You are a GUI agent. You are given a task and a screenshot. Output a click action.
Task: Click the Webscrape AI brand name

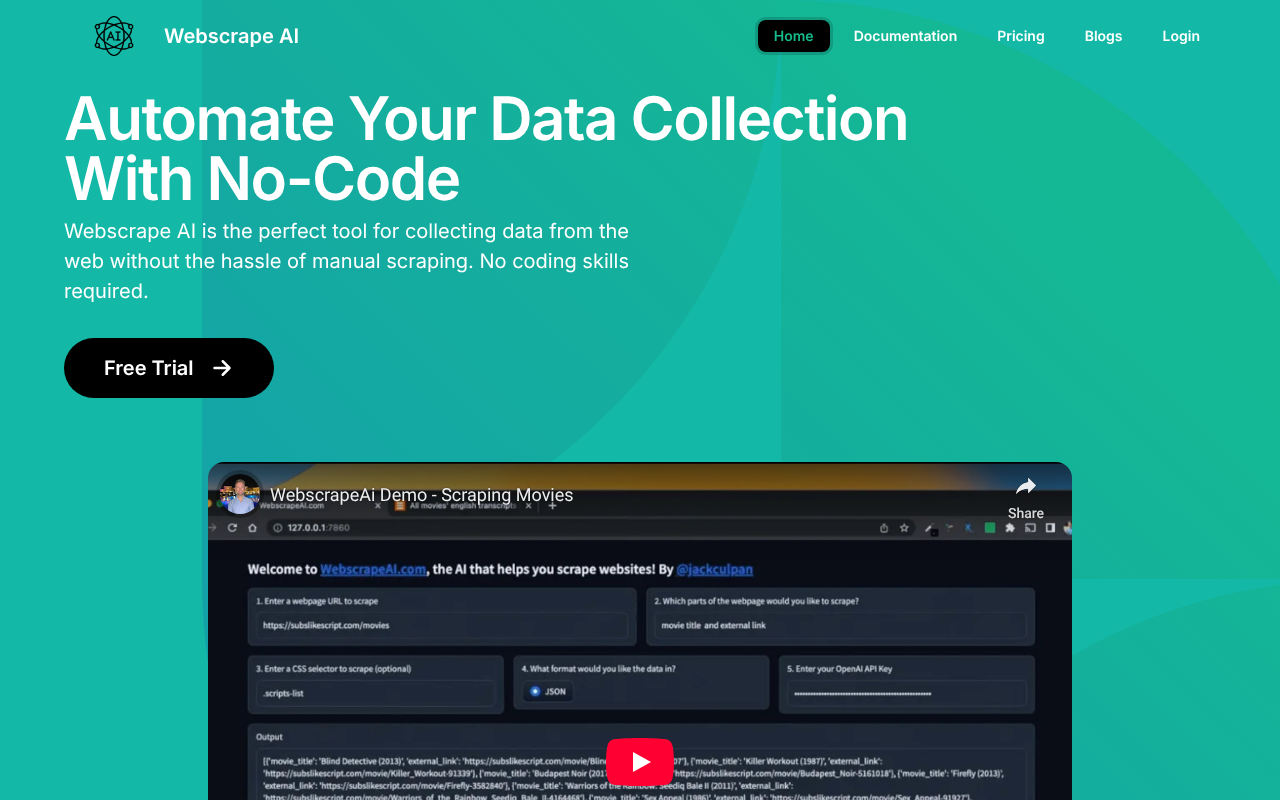[x=231, y=36]
